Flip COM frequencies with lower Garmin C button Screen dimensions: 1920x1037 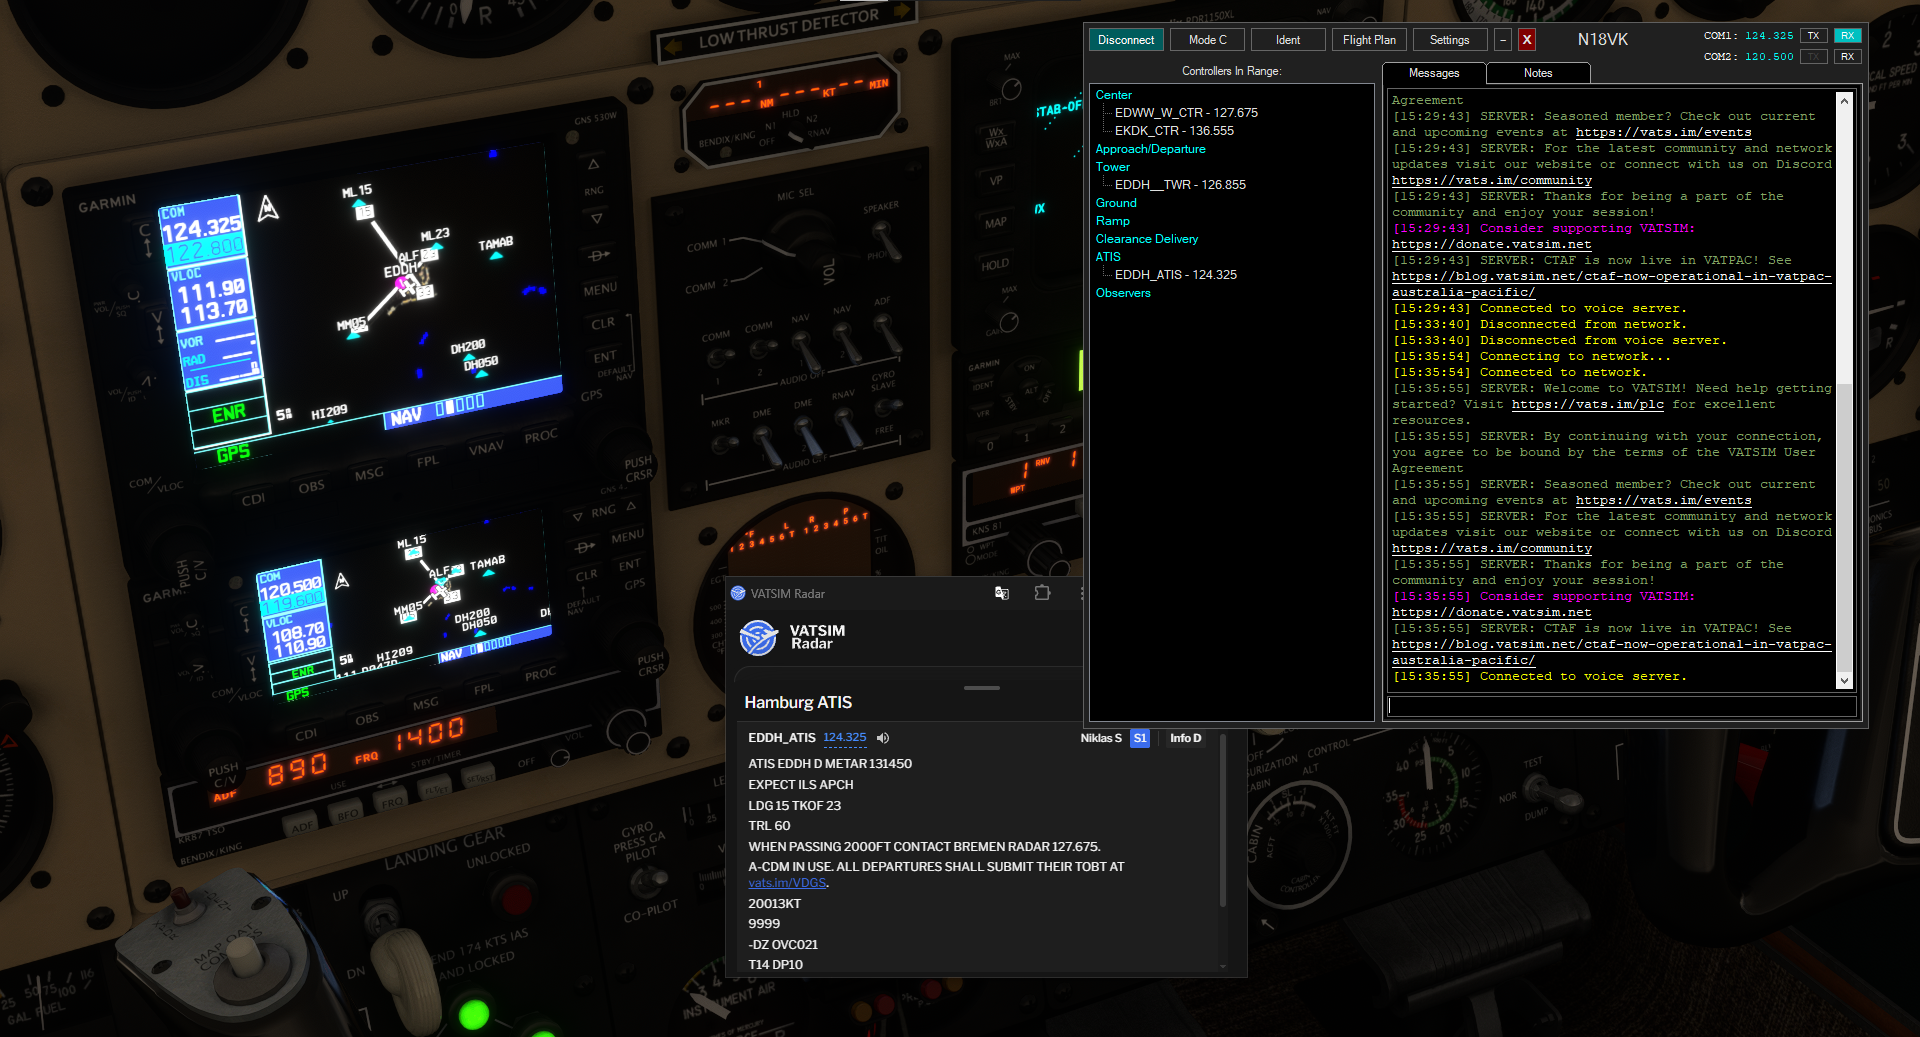[x=244, y=620]
